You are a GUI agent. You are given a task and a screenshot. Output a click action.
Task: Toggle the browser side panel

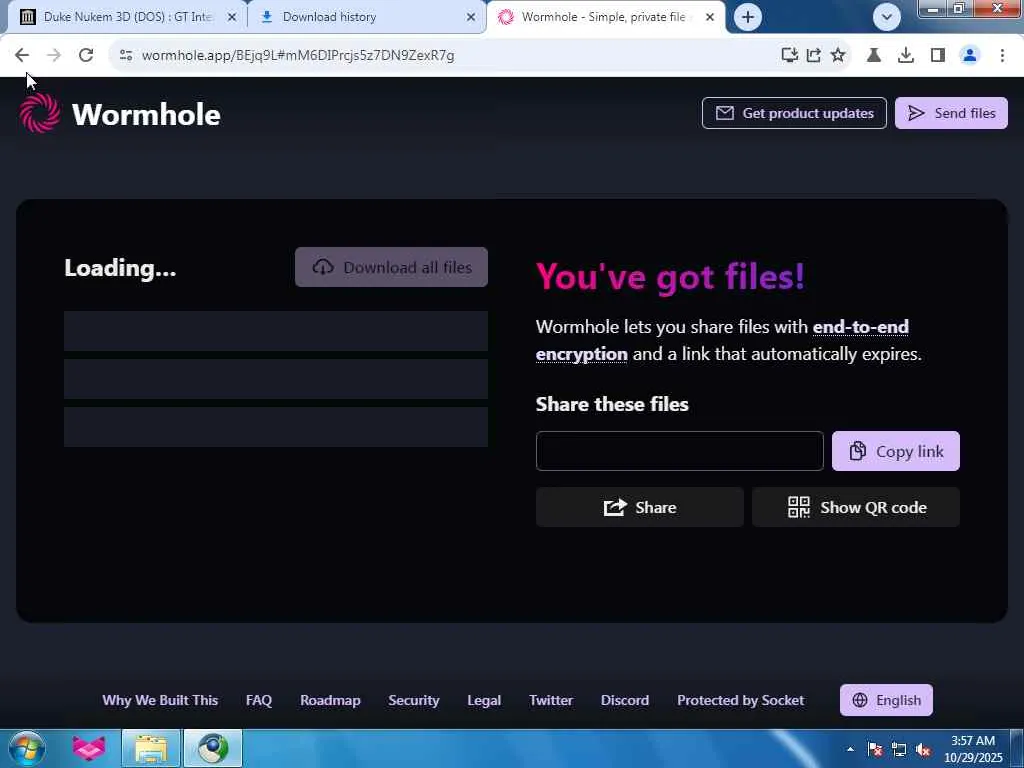coord(938,56)
